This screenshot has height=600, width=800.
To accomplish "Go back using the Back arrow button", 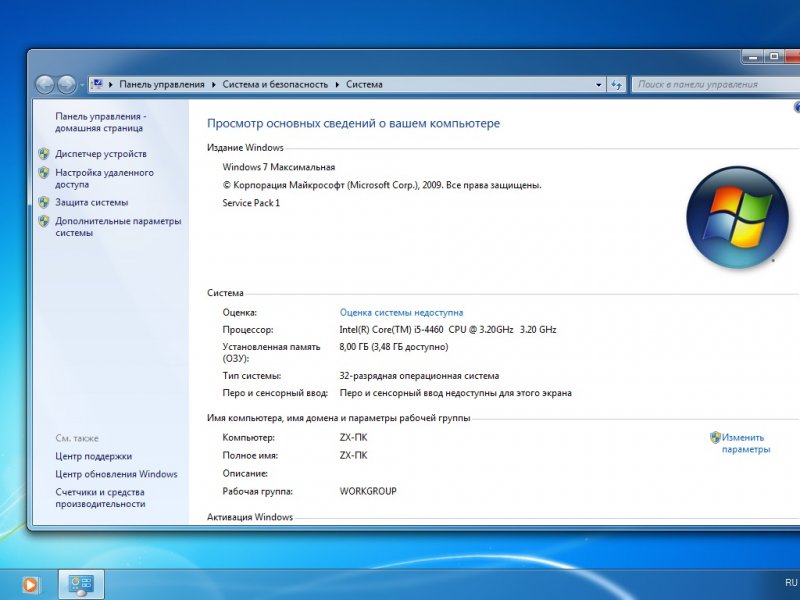I will [45, 84].
